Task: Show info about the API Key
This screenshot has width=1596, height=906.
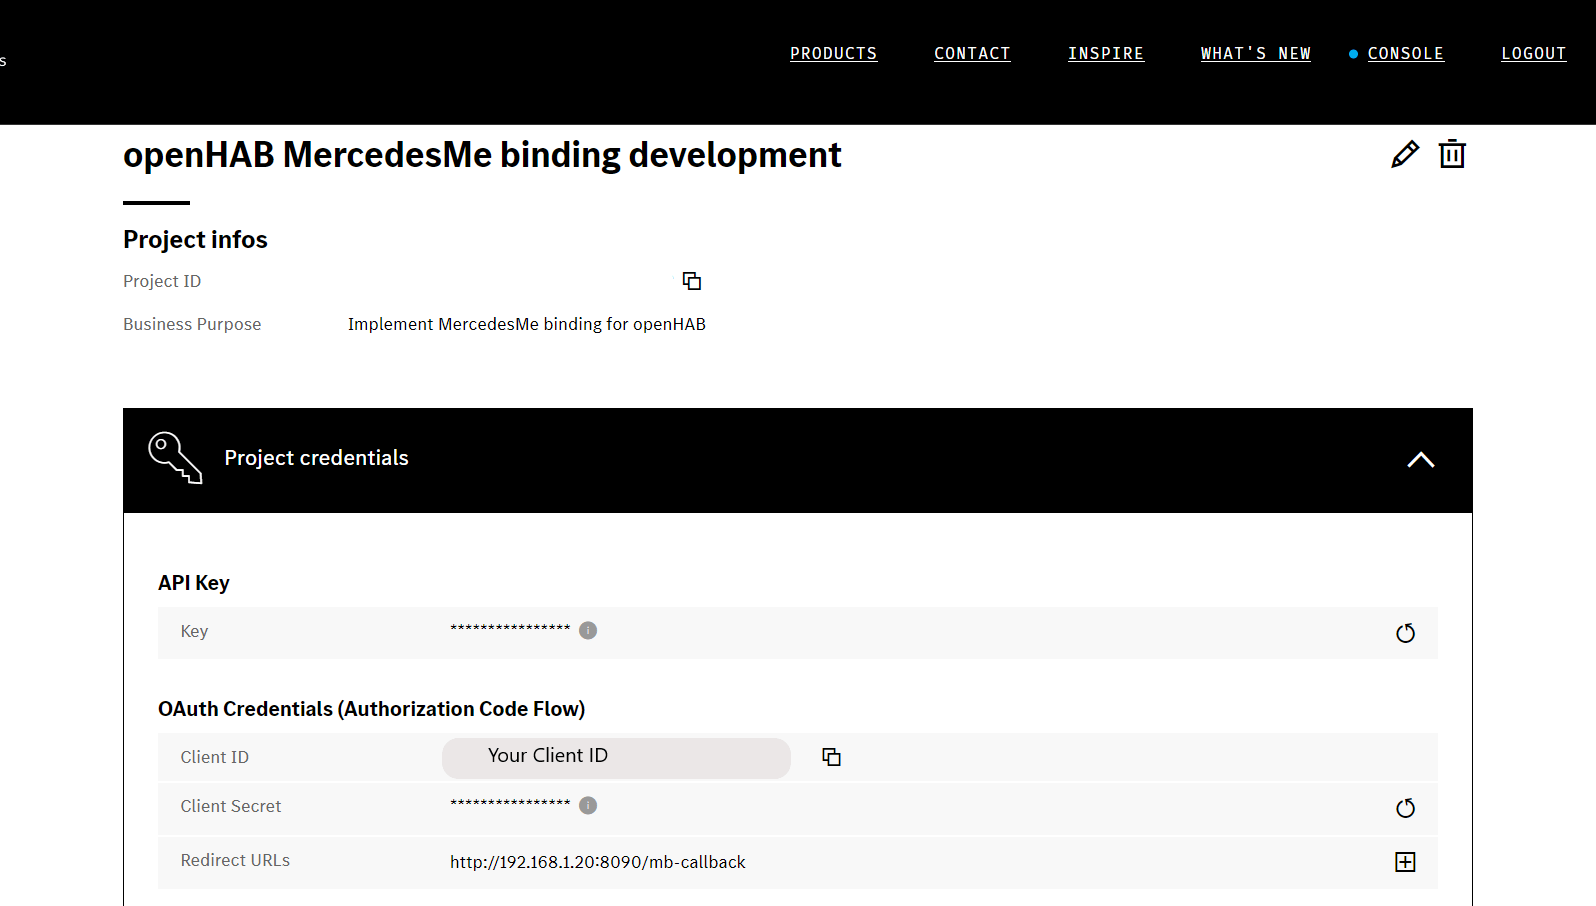Action: [588, 630]
